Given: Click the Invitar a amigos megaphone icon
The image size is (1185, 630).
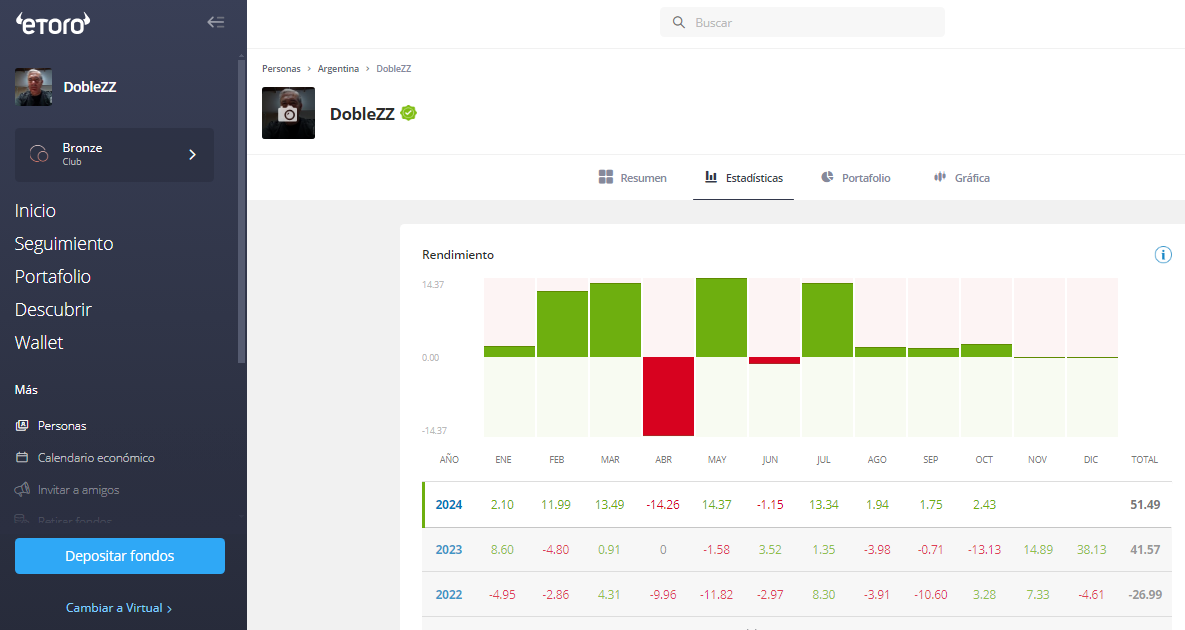Looking at the screenshot, I should point(22,490).
